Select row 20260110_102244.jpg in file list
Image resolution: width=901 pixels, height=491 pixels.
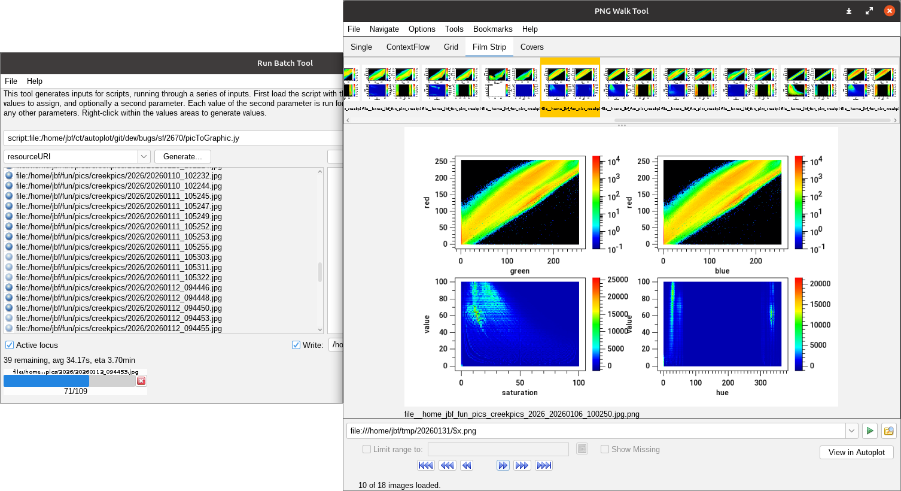click(x=118, y=186)
